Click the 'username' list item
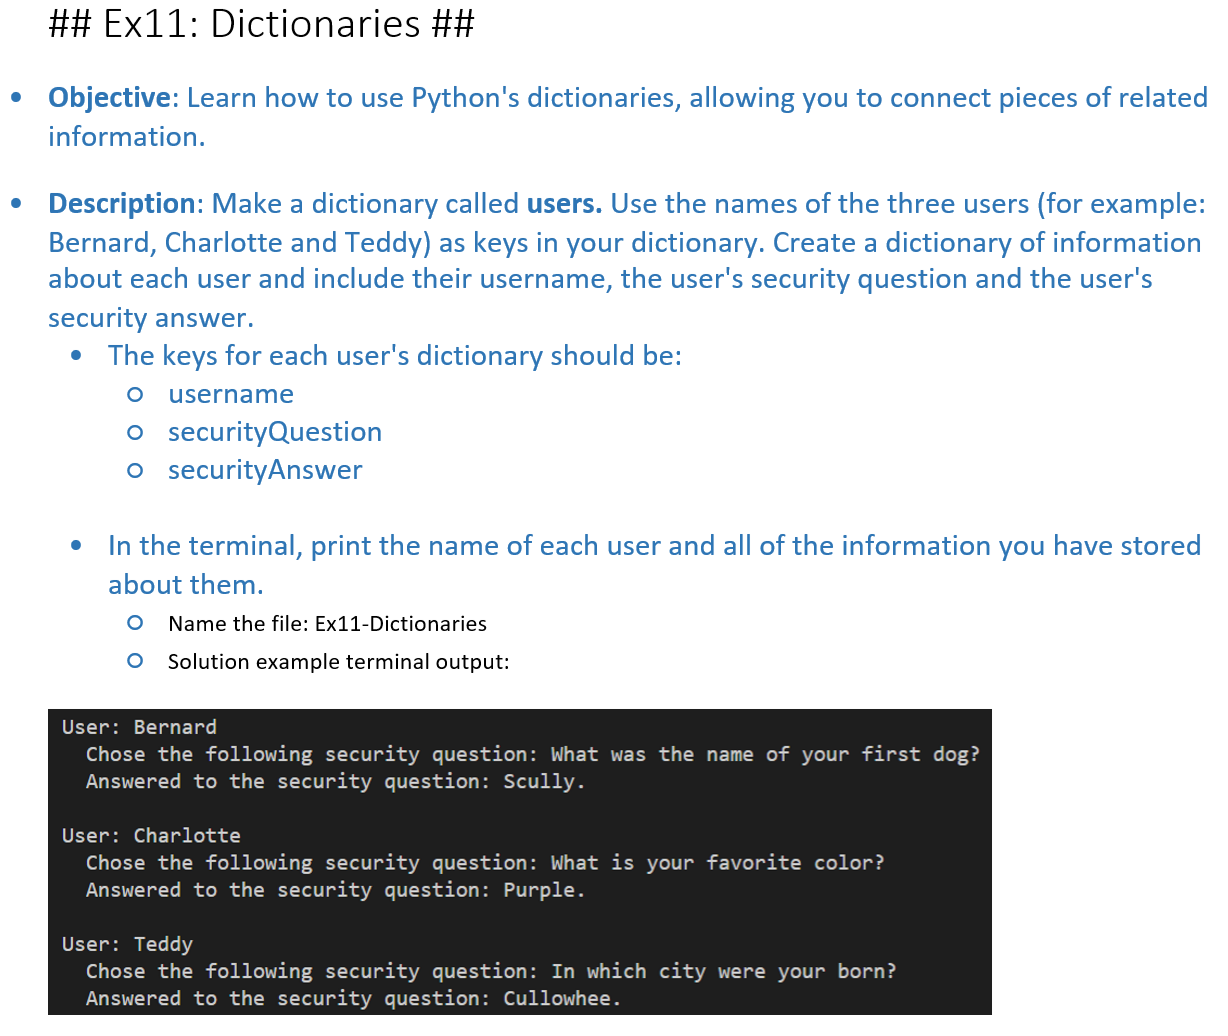The width and height of the screenshot is (1228, 1036). [231, 394]
